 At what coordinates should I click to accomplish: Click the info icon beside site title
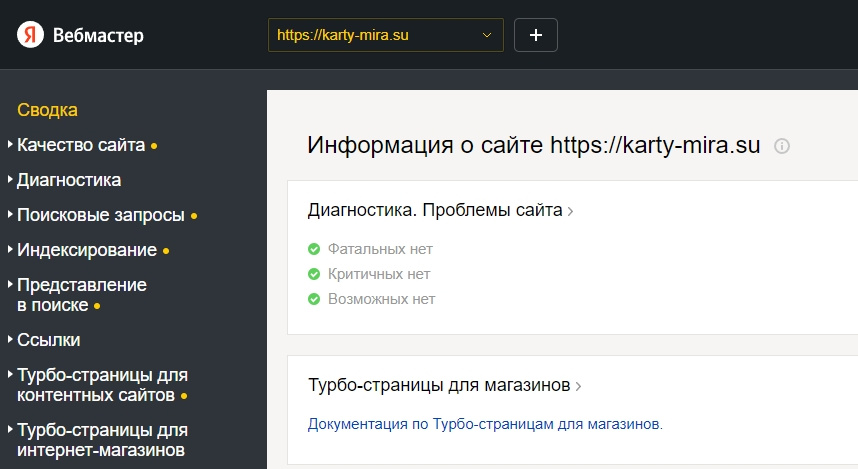click(782, 146)
